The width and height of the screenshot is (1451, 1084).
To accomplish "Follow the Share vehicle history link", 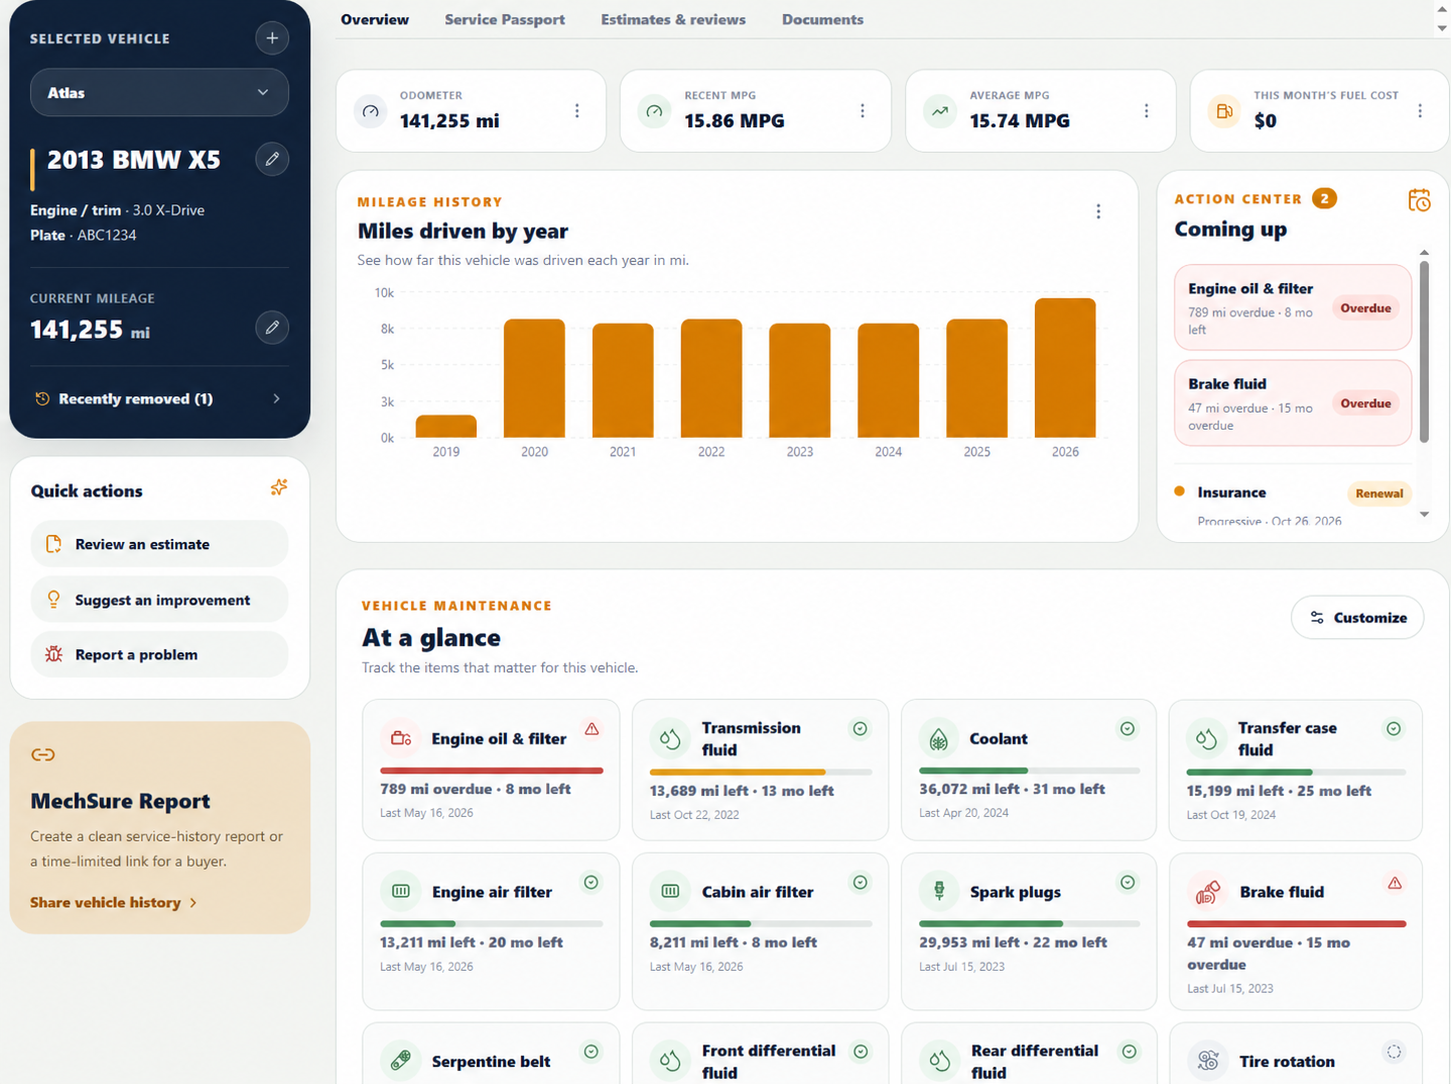I will pyautogui.click(x=113, y=902).
